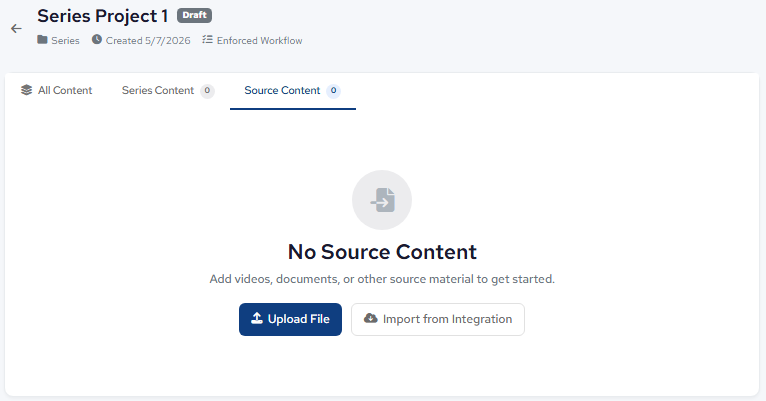The image size is (766, 401).
Task: Select the Source Content tab
Action: click(293, 90)
